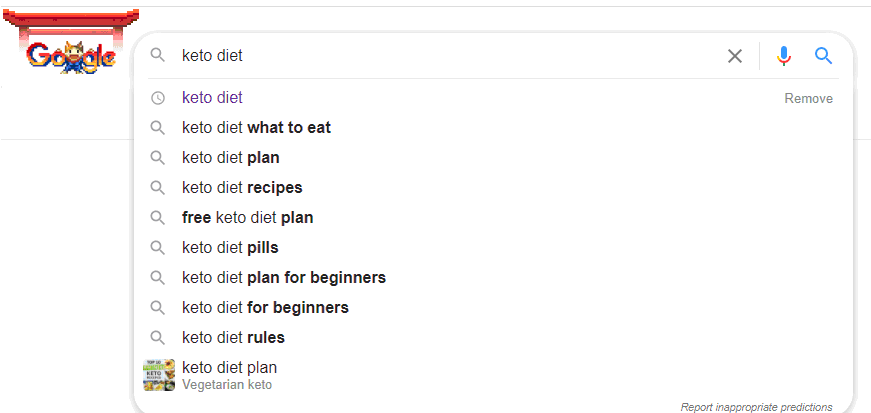
Task: Pick the 'free keto diet plan' suggestion
Action: pos(248,218)
